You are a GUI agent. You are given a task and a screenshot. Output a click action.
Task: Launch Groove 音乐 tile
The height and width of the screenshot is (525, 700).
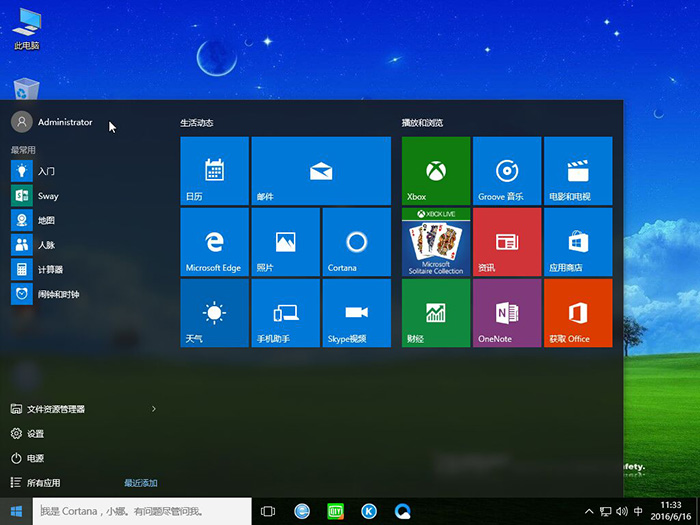[x=506, y=171]
